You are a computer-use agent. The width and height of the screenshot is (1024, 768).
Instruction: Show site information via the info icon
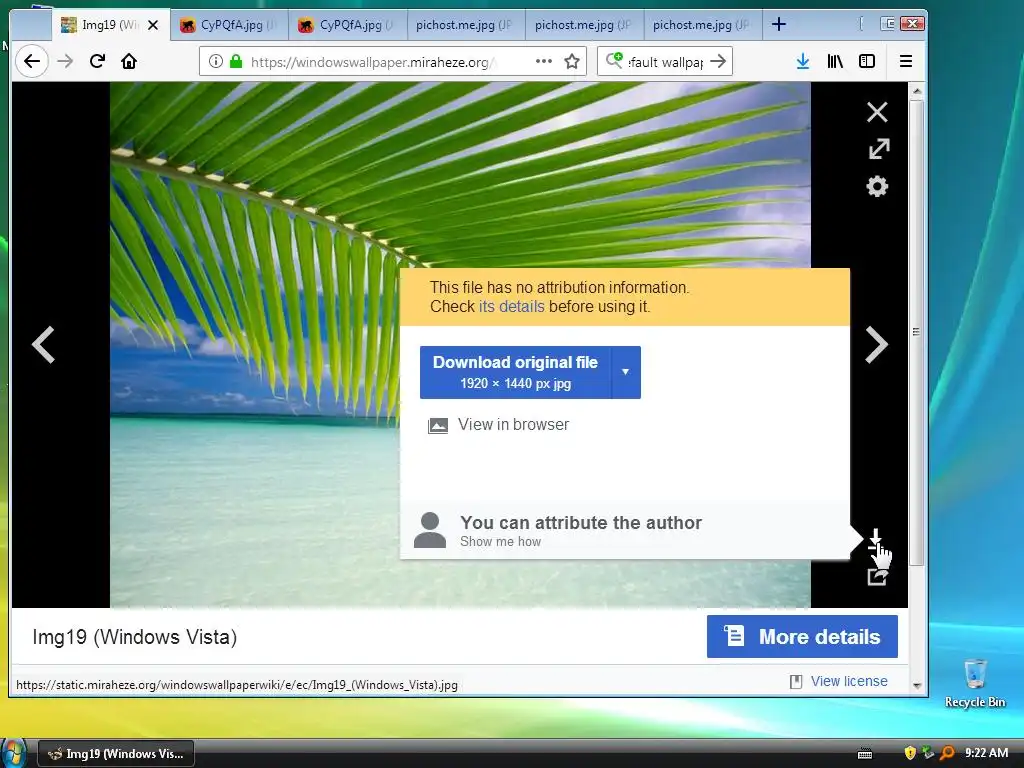216,61
